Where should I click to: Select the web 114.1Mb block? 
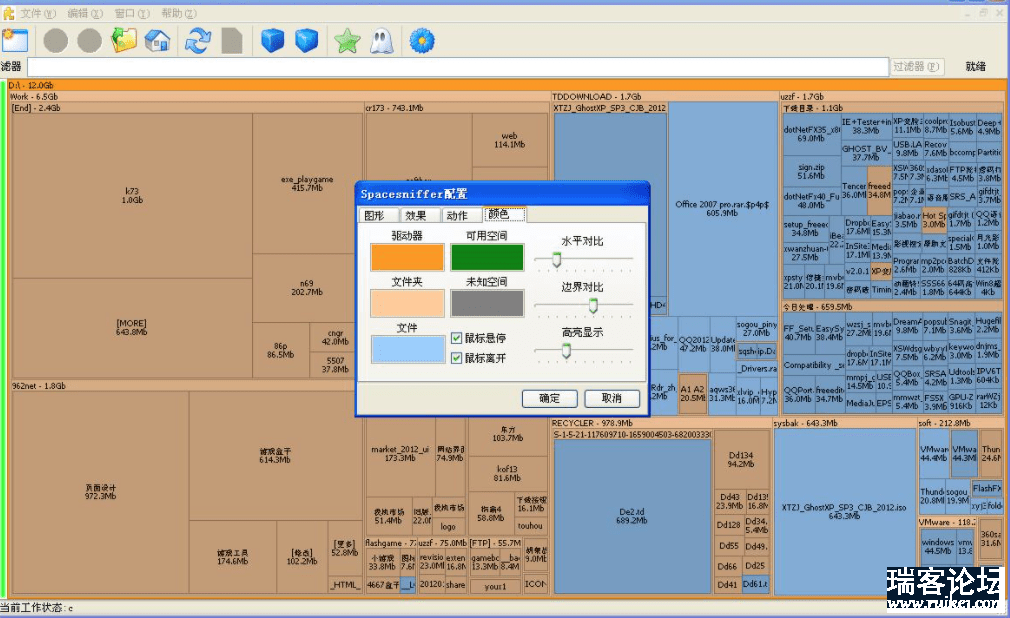(x=510, y=140)
